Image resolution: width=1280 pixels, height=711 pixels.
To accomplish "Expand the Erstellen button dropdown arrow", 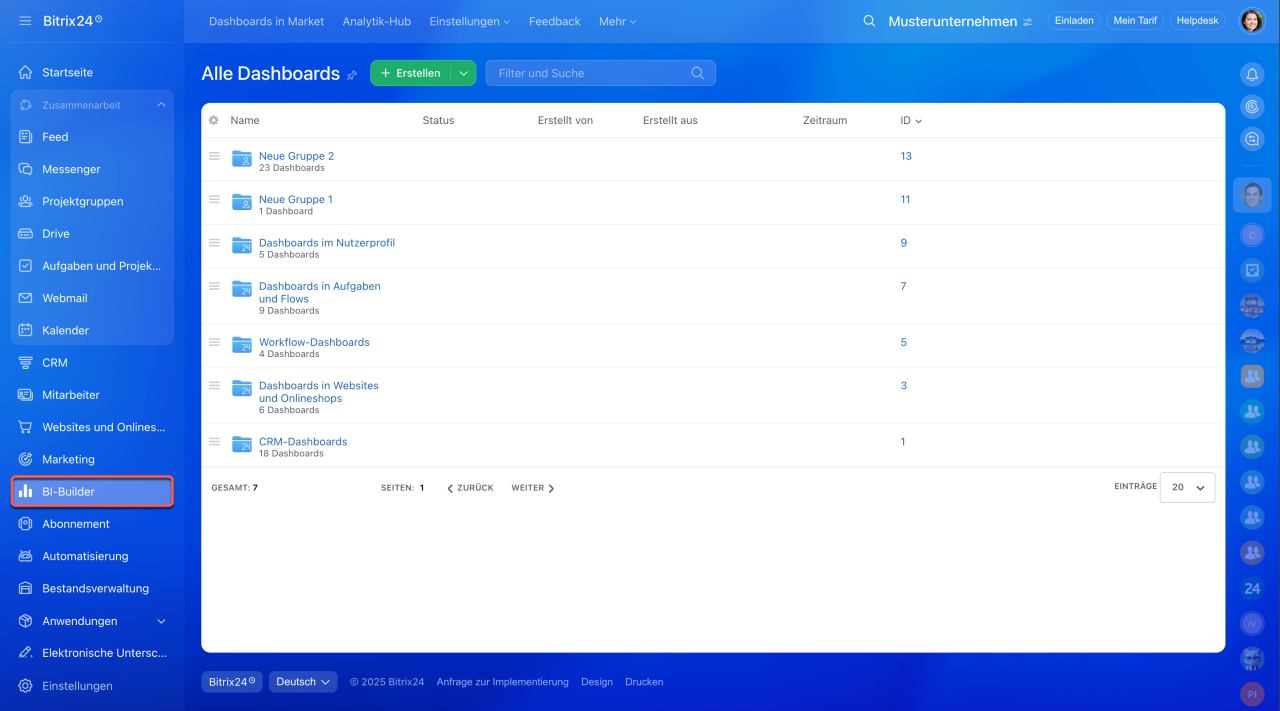I will (x=463, y=73).
